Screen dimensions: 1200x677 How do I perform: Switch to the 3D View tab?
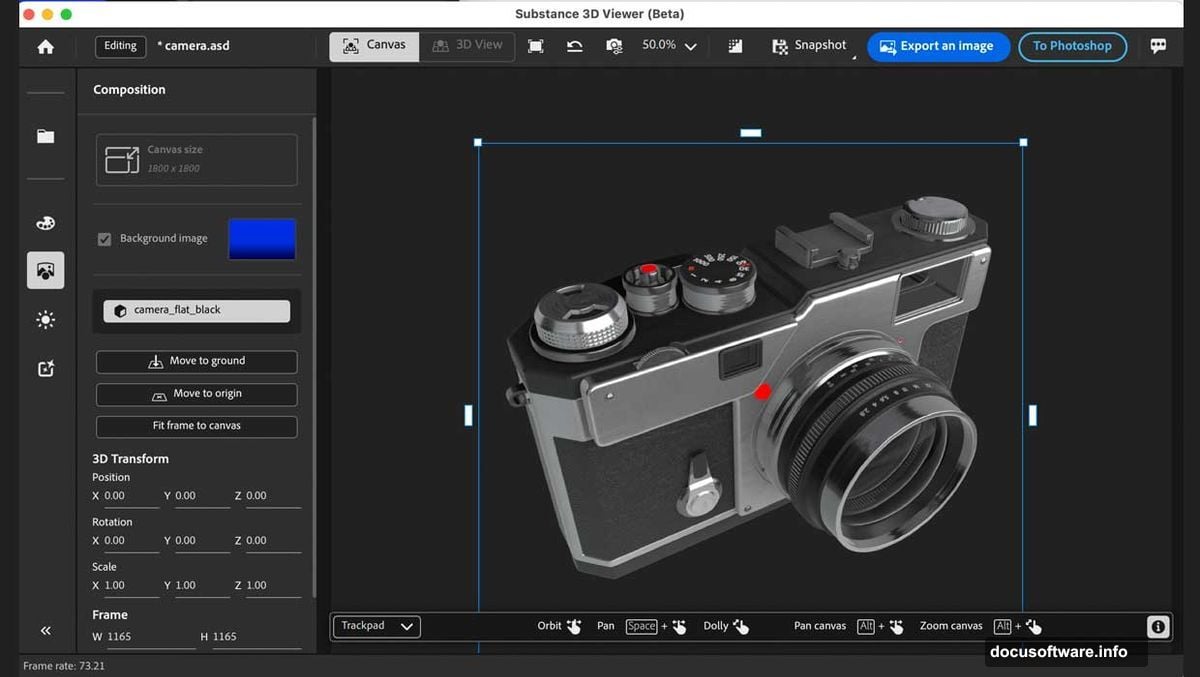tap(467, 46)
